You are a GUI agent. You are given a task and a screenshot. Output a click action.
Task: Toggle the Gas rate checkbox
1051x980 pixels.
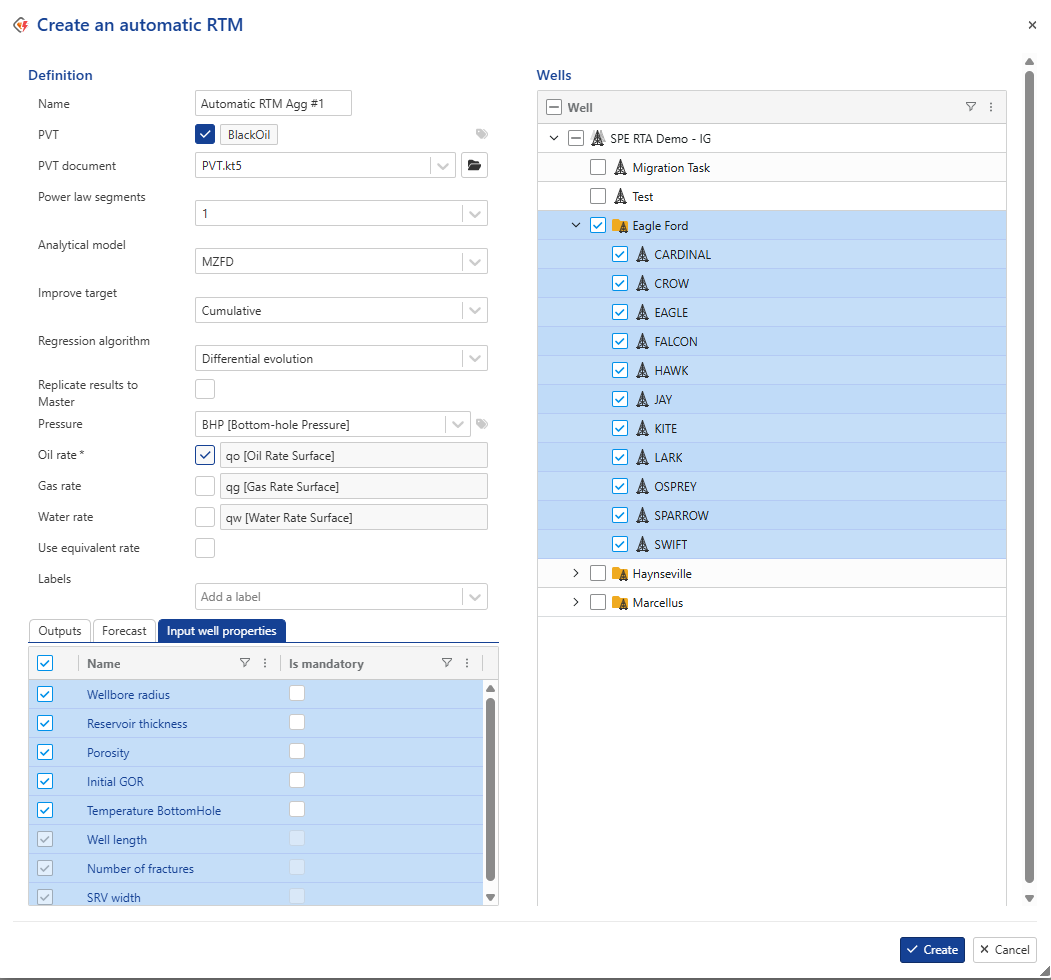[205, 486]
